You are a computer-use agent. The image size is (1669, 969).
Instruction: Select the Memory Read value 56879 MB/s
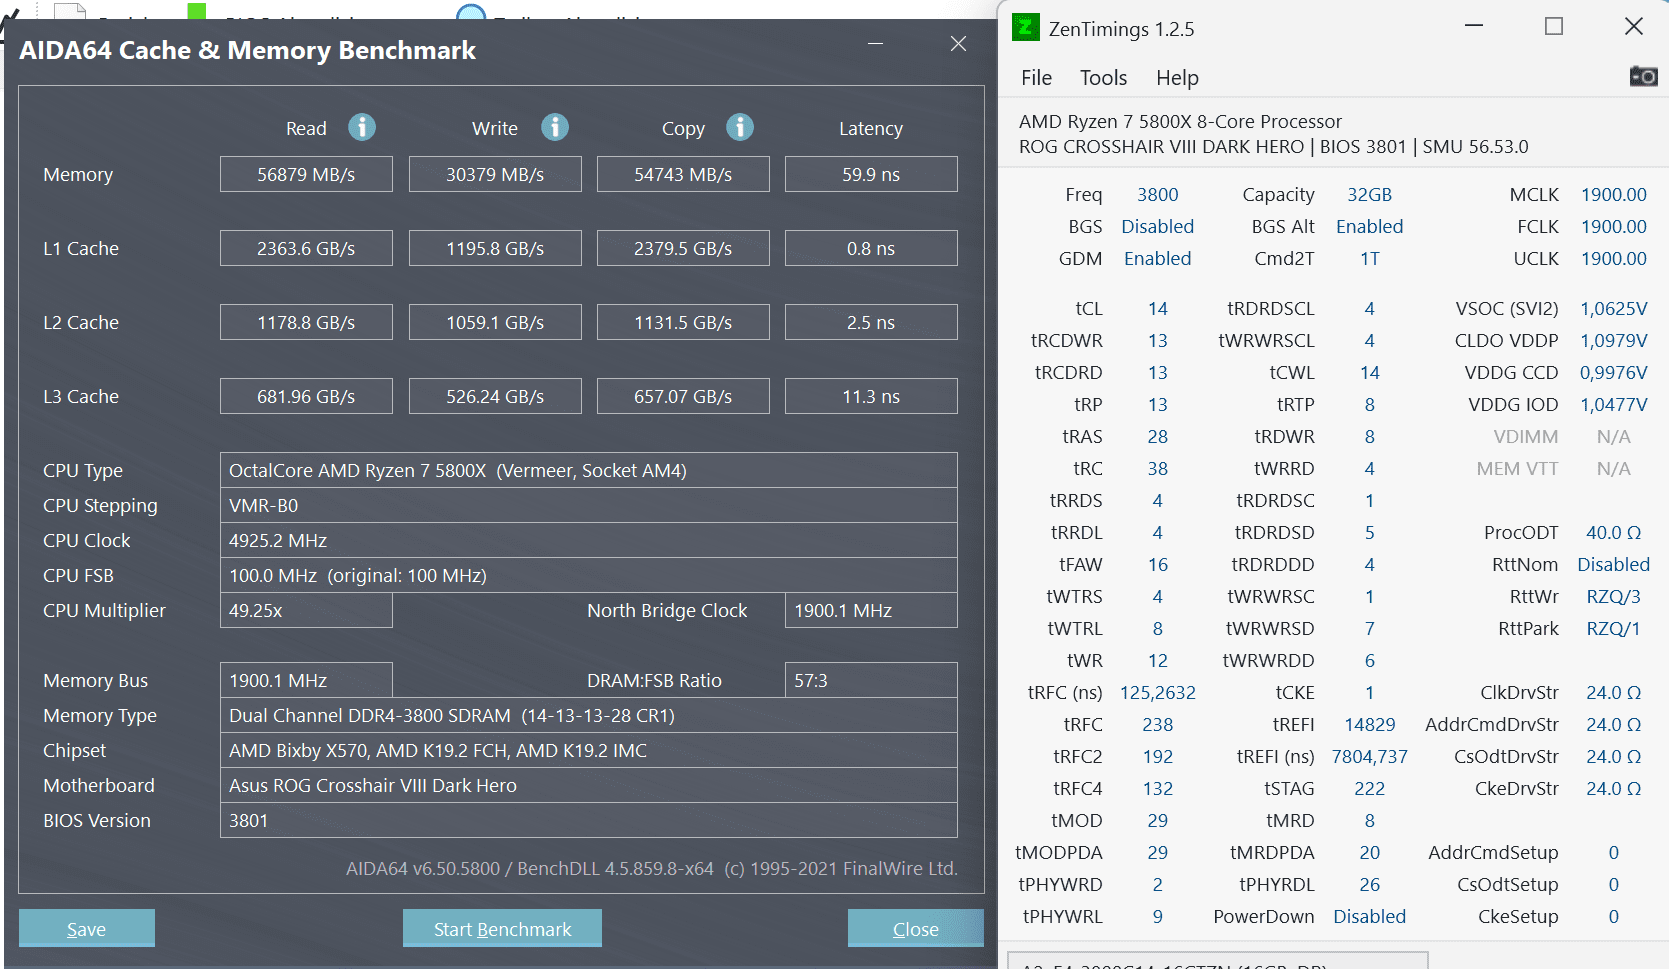coord(306,174)
